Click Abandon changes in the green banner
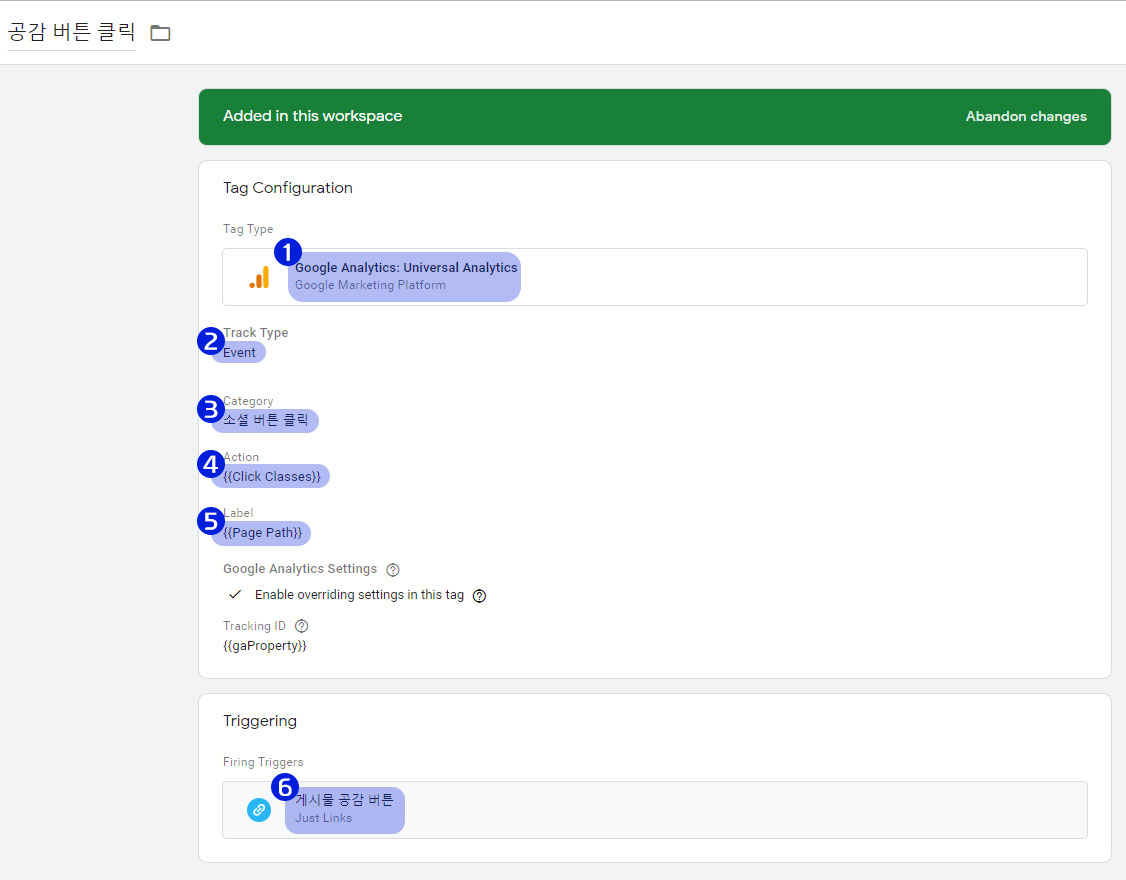This screenshot has width=1126, height=880. coord(1025,116)
